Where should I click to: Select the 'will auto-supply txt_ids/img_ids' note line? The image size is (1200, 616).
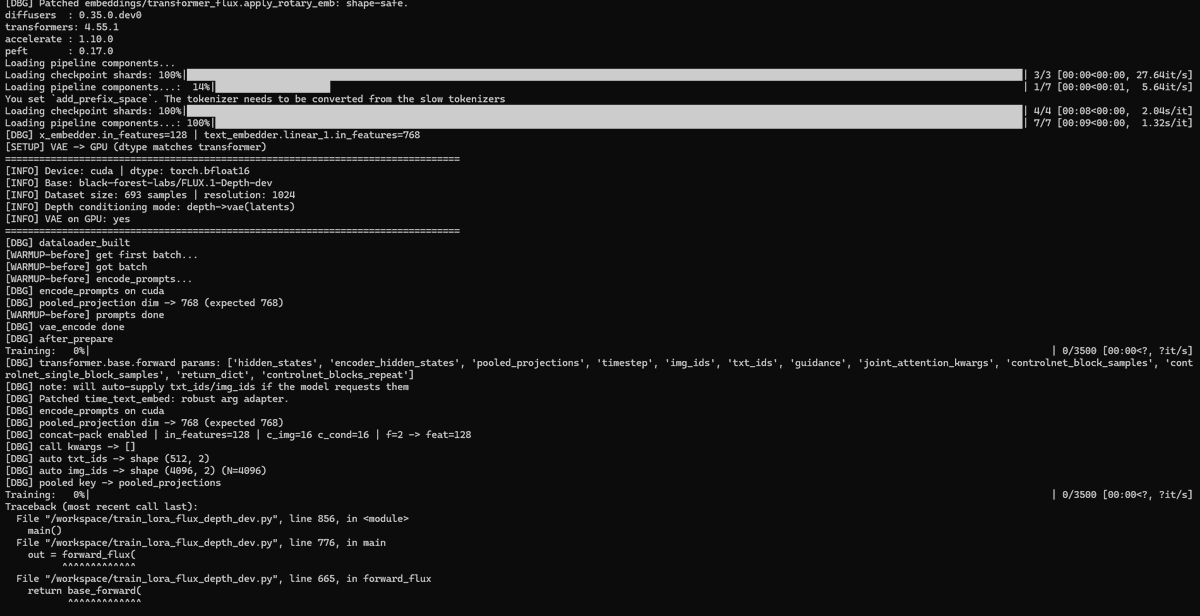pos(207,387)
